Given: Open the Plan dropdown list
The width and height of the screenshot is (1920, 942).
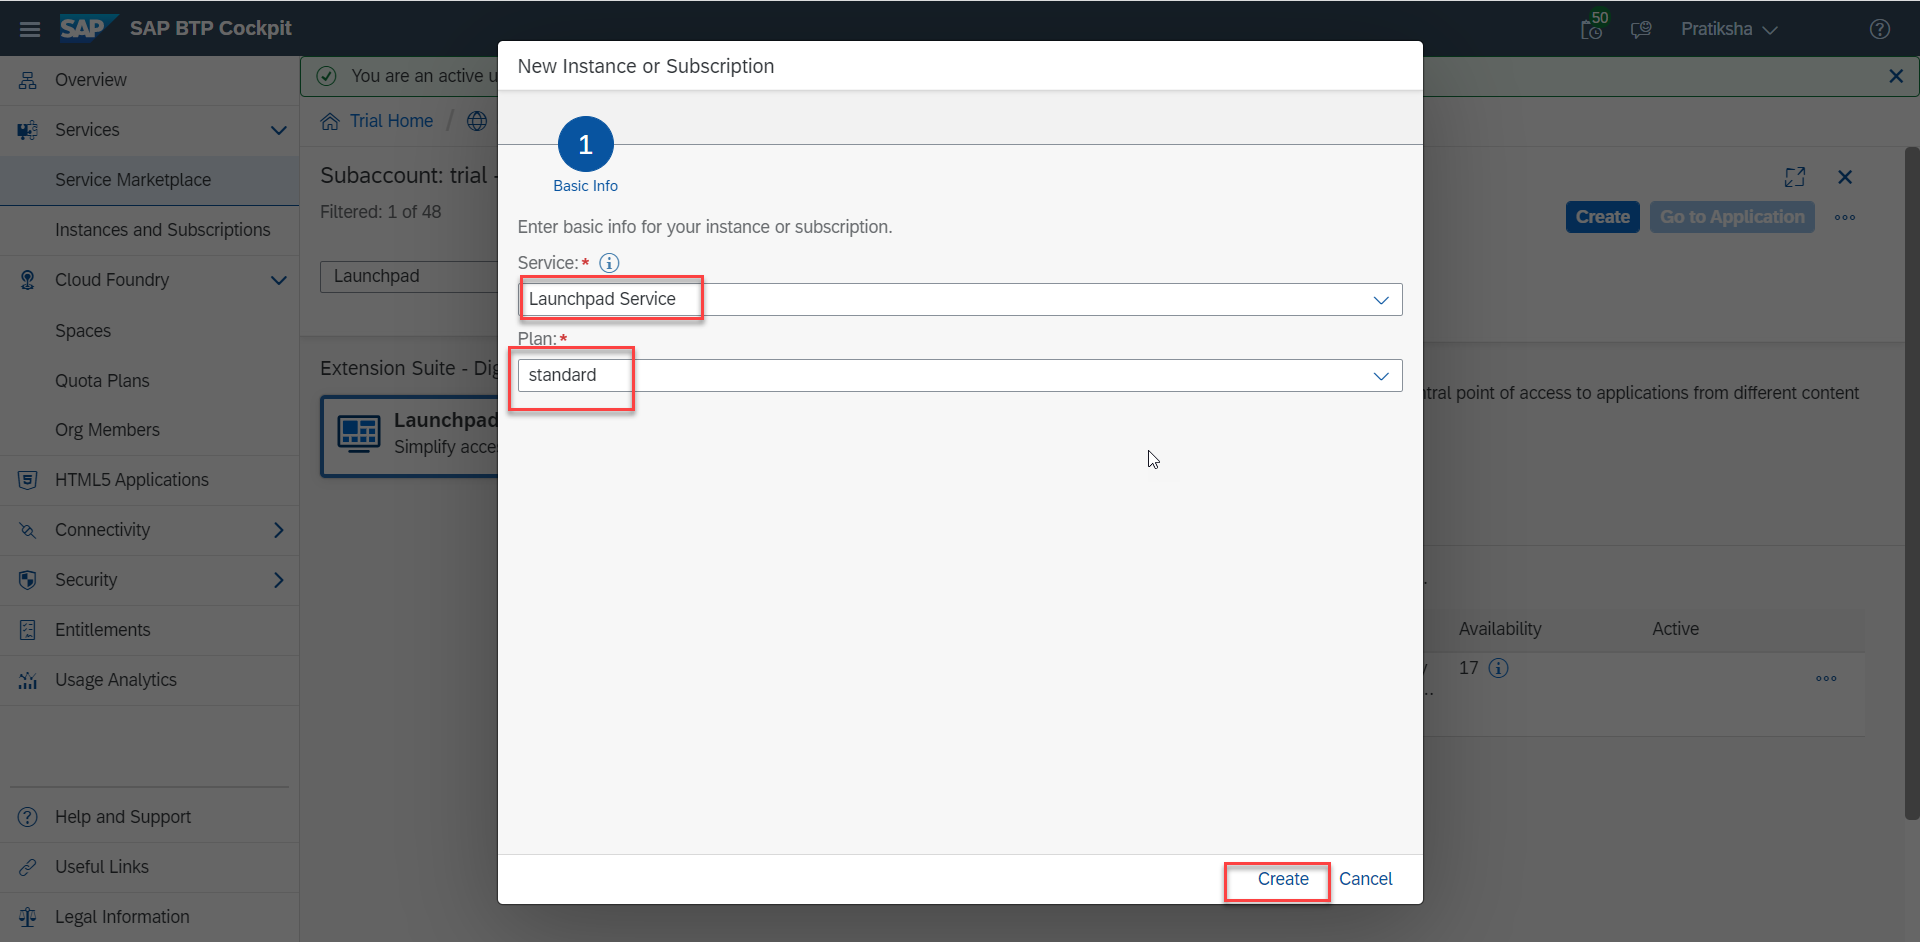Looking at the screenshot, I should coord(1381,376).
